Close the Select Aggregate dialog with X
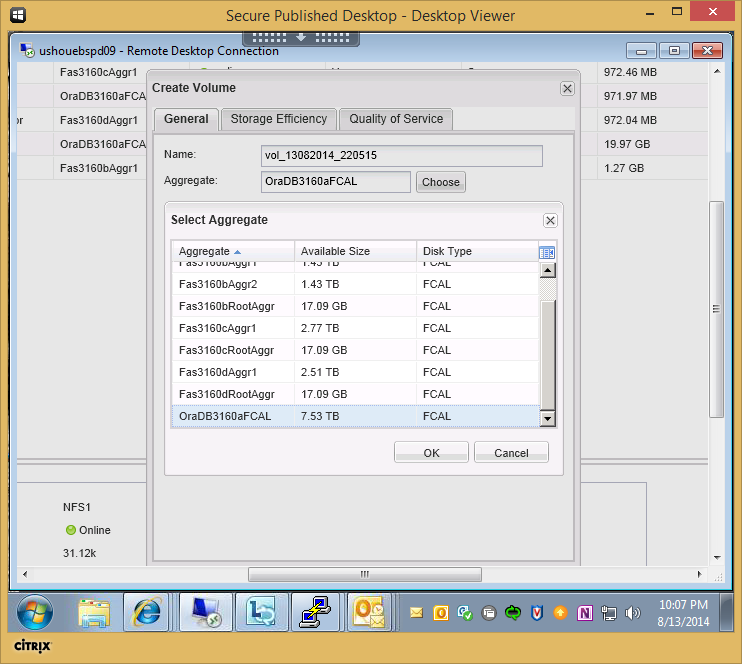The width and height of the screenshot is (742, 664). [550, 220]
